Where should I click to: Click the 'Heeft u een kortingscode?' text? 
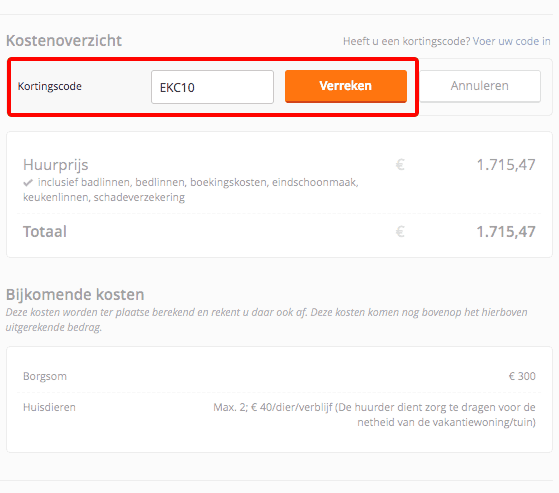407,41
